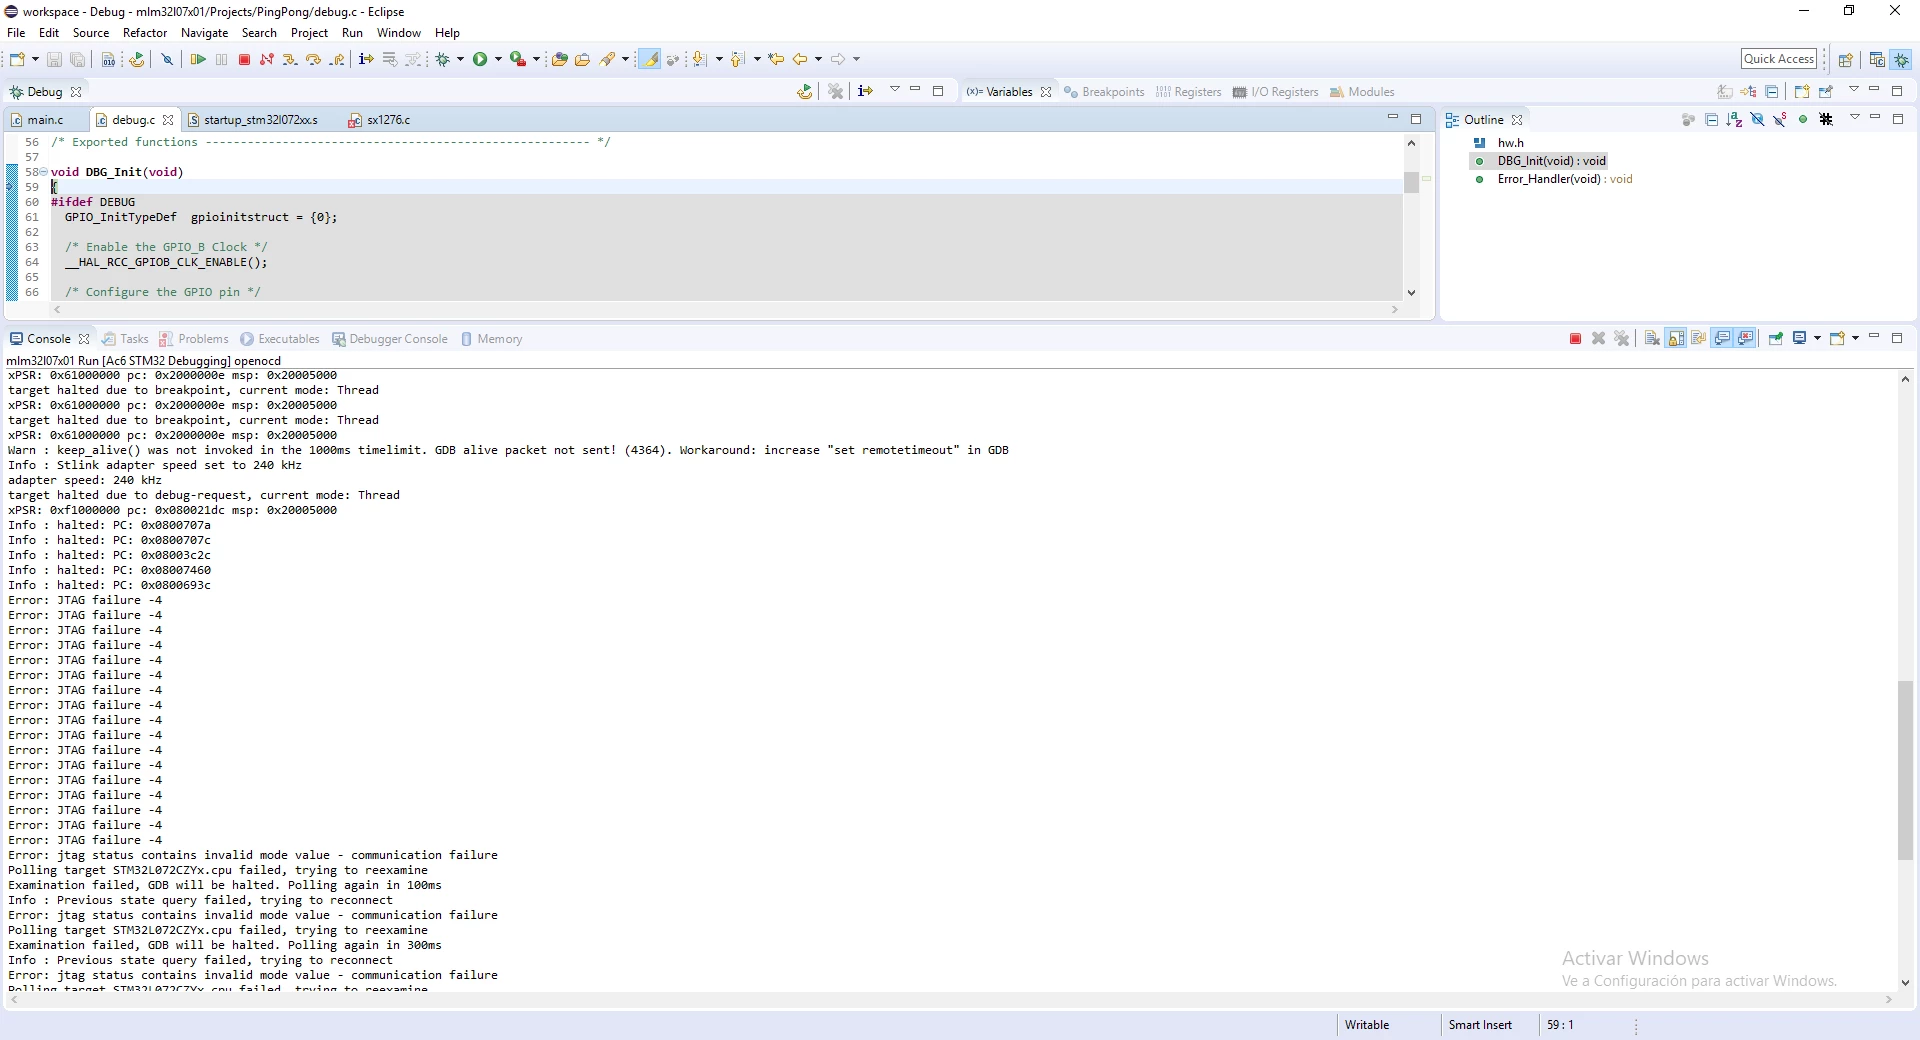Open the Window menu

click(x=398, y=33)
